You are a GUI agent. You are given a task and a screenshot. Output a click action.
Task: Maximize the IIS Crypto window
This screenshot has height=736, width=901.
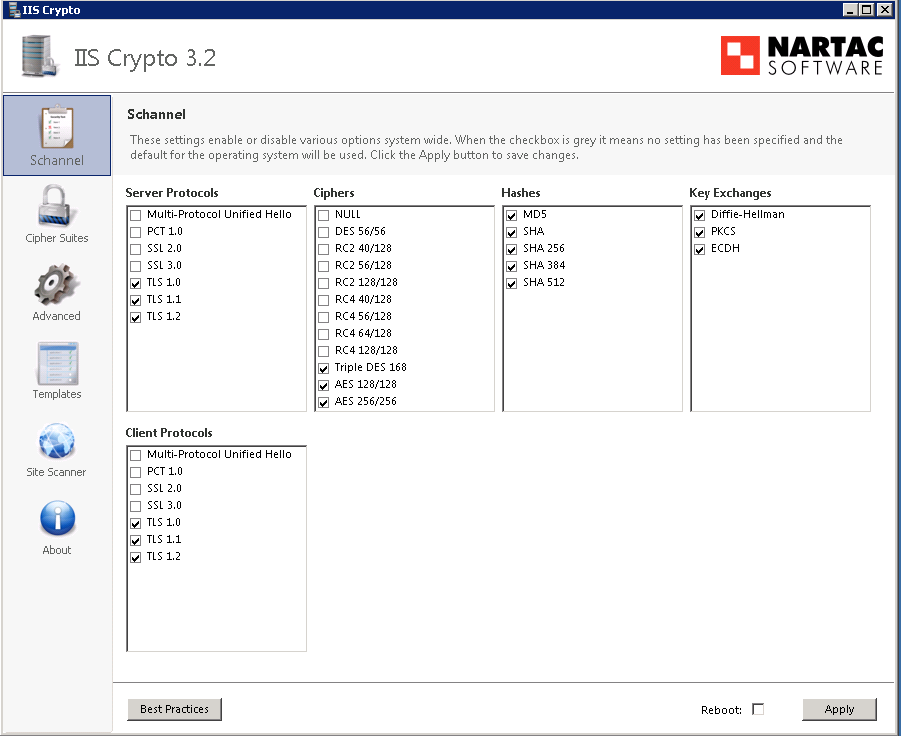point(867,10)
